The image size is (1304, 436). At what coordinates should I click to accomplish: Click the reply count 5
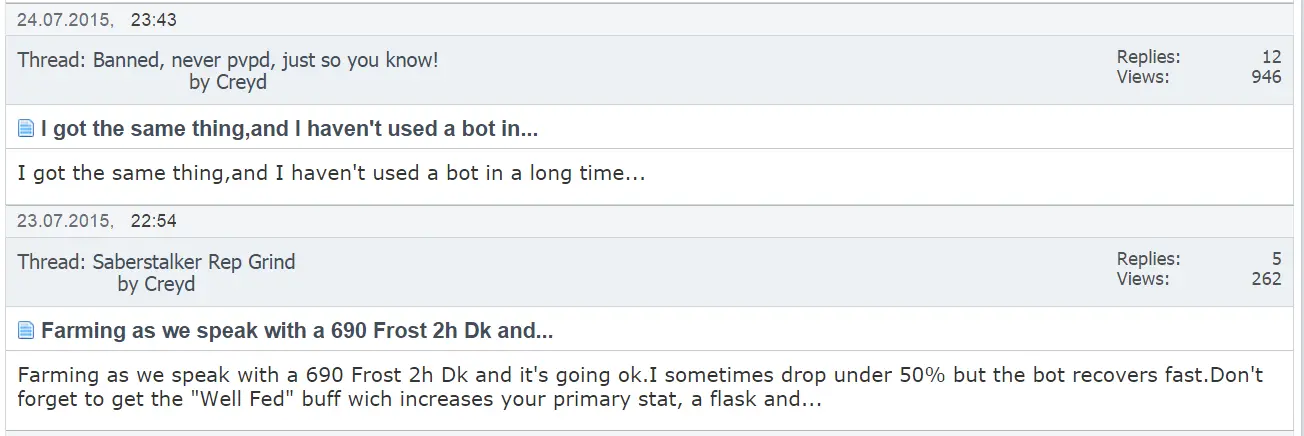pyautogui.click(x=1276, y=259)
